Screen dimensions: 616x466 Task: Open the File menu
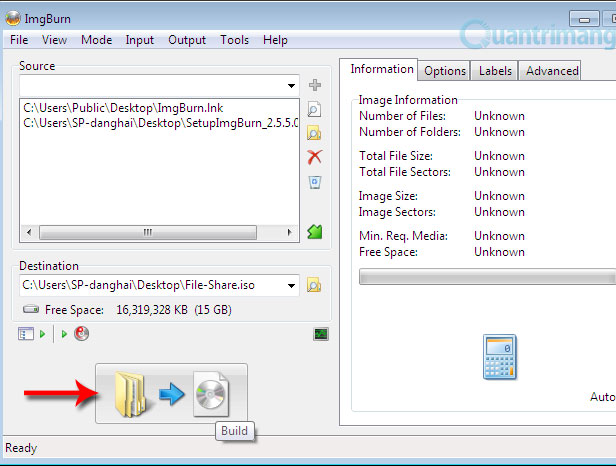click(19, 40)
